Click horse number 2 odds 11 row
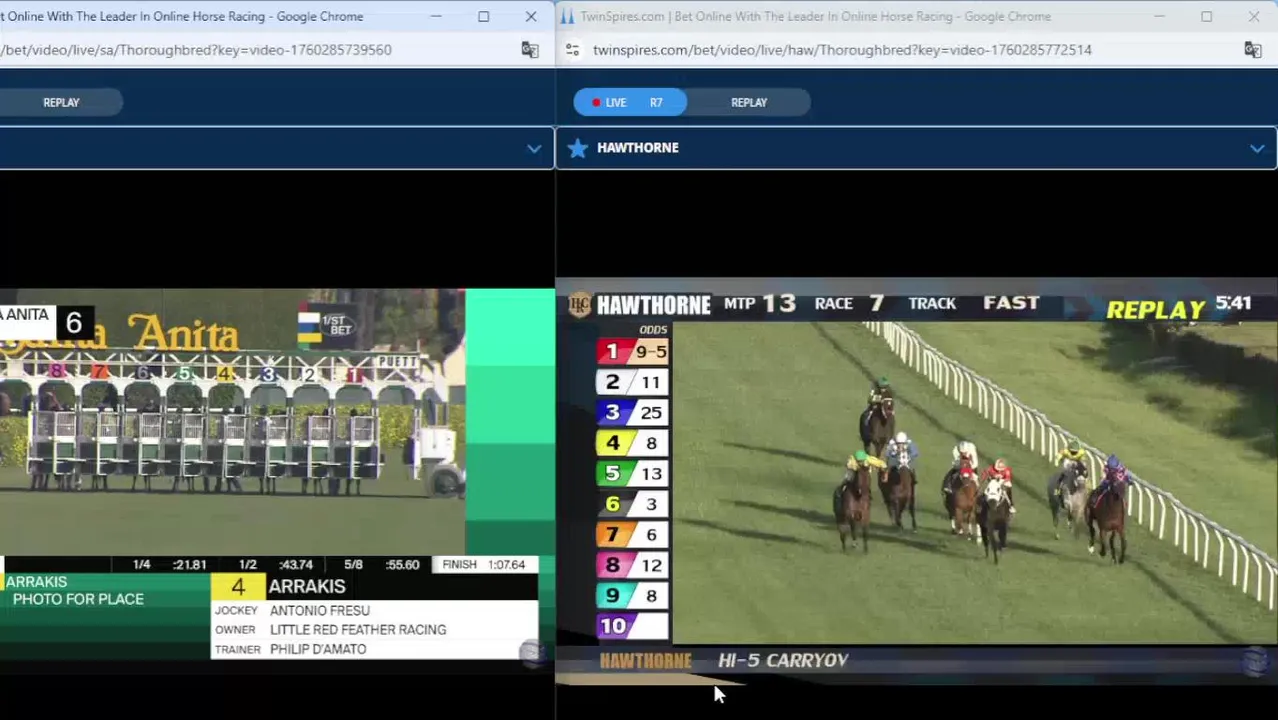Viewport: 1278px width, 720px height. point(632,382)
